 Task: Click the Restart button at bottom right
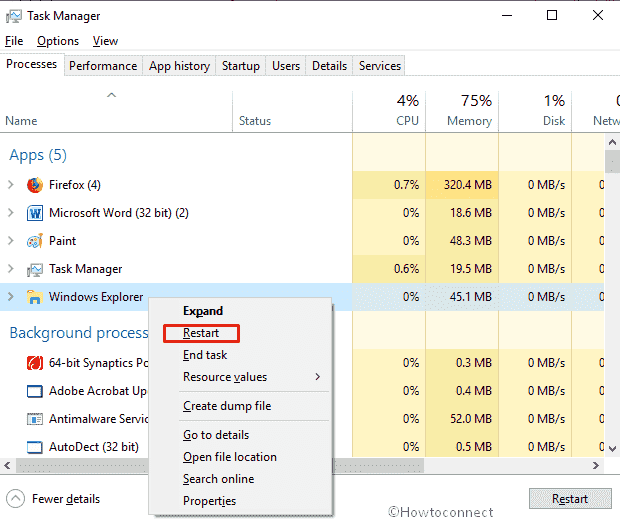(x=570, y=499)
